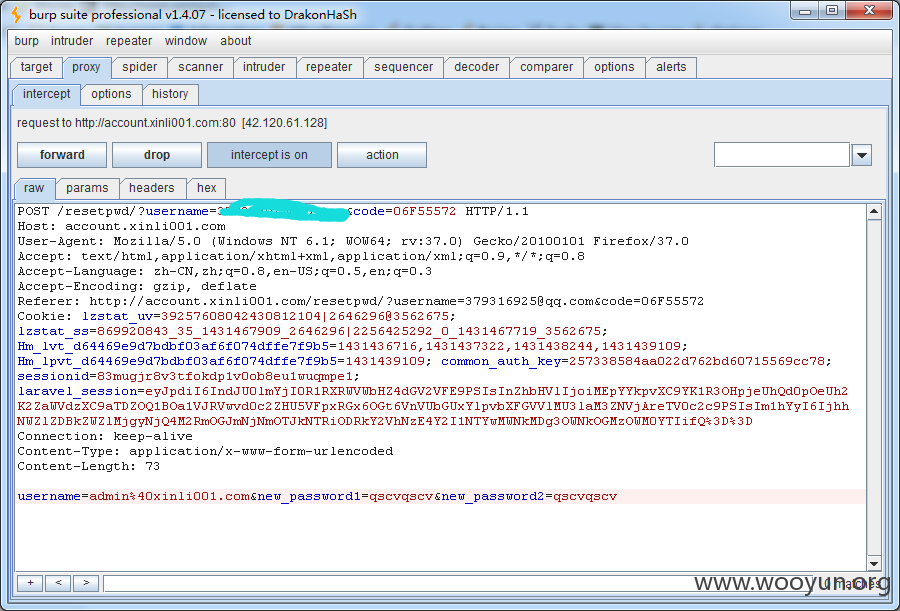This screenshot has width=900, height=611.
Task: Click the username=admin%40xinli001.com body parameter
Action: click(133, 496)
